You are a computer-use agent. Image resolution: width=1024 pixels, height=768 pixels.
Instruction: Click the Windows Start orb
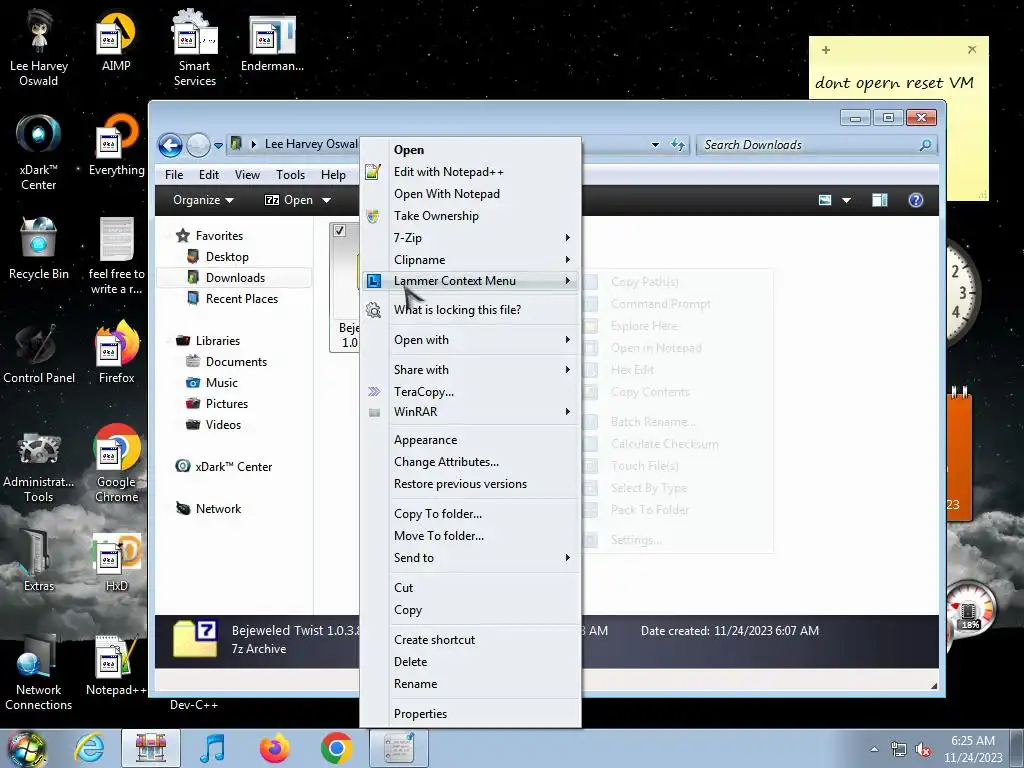click(x=26, y=748)
